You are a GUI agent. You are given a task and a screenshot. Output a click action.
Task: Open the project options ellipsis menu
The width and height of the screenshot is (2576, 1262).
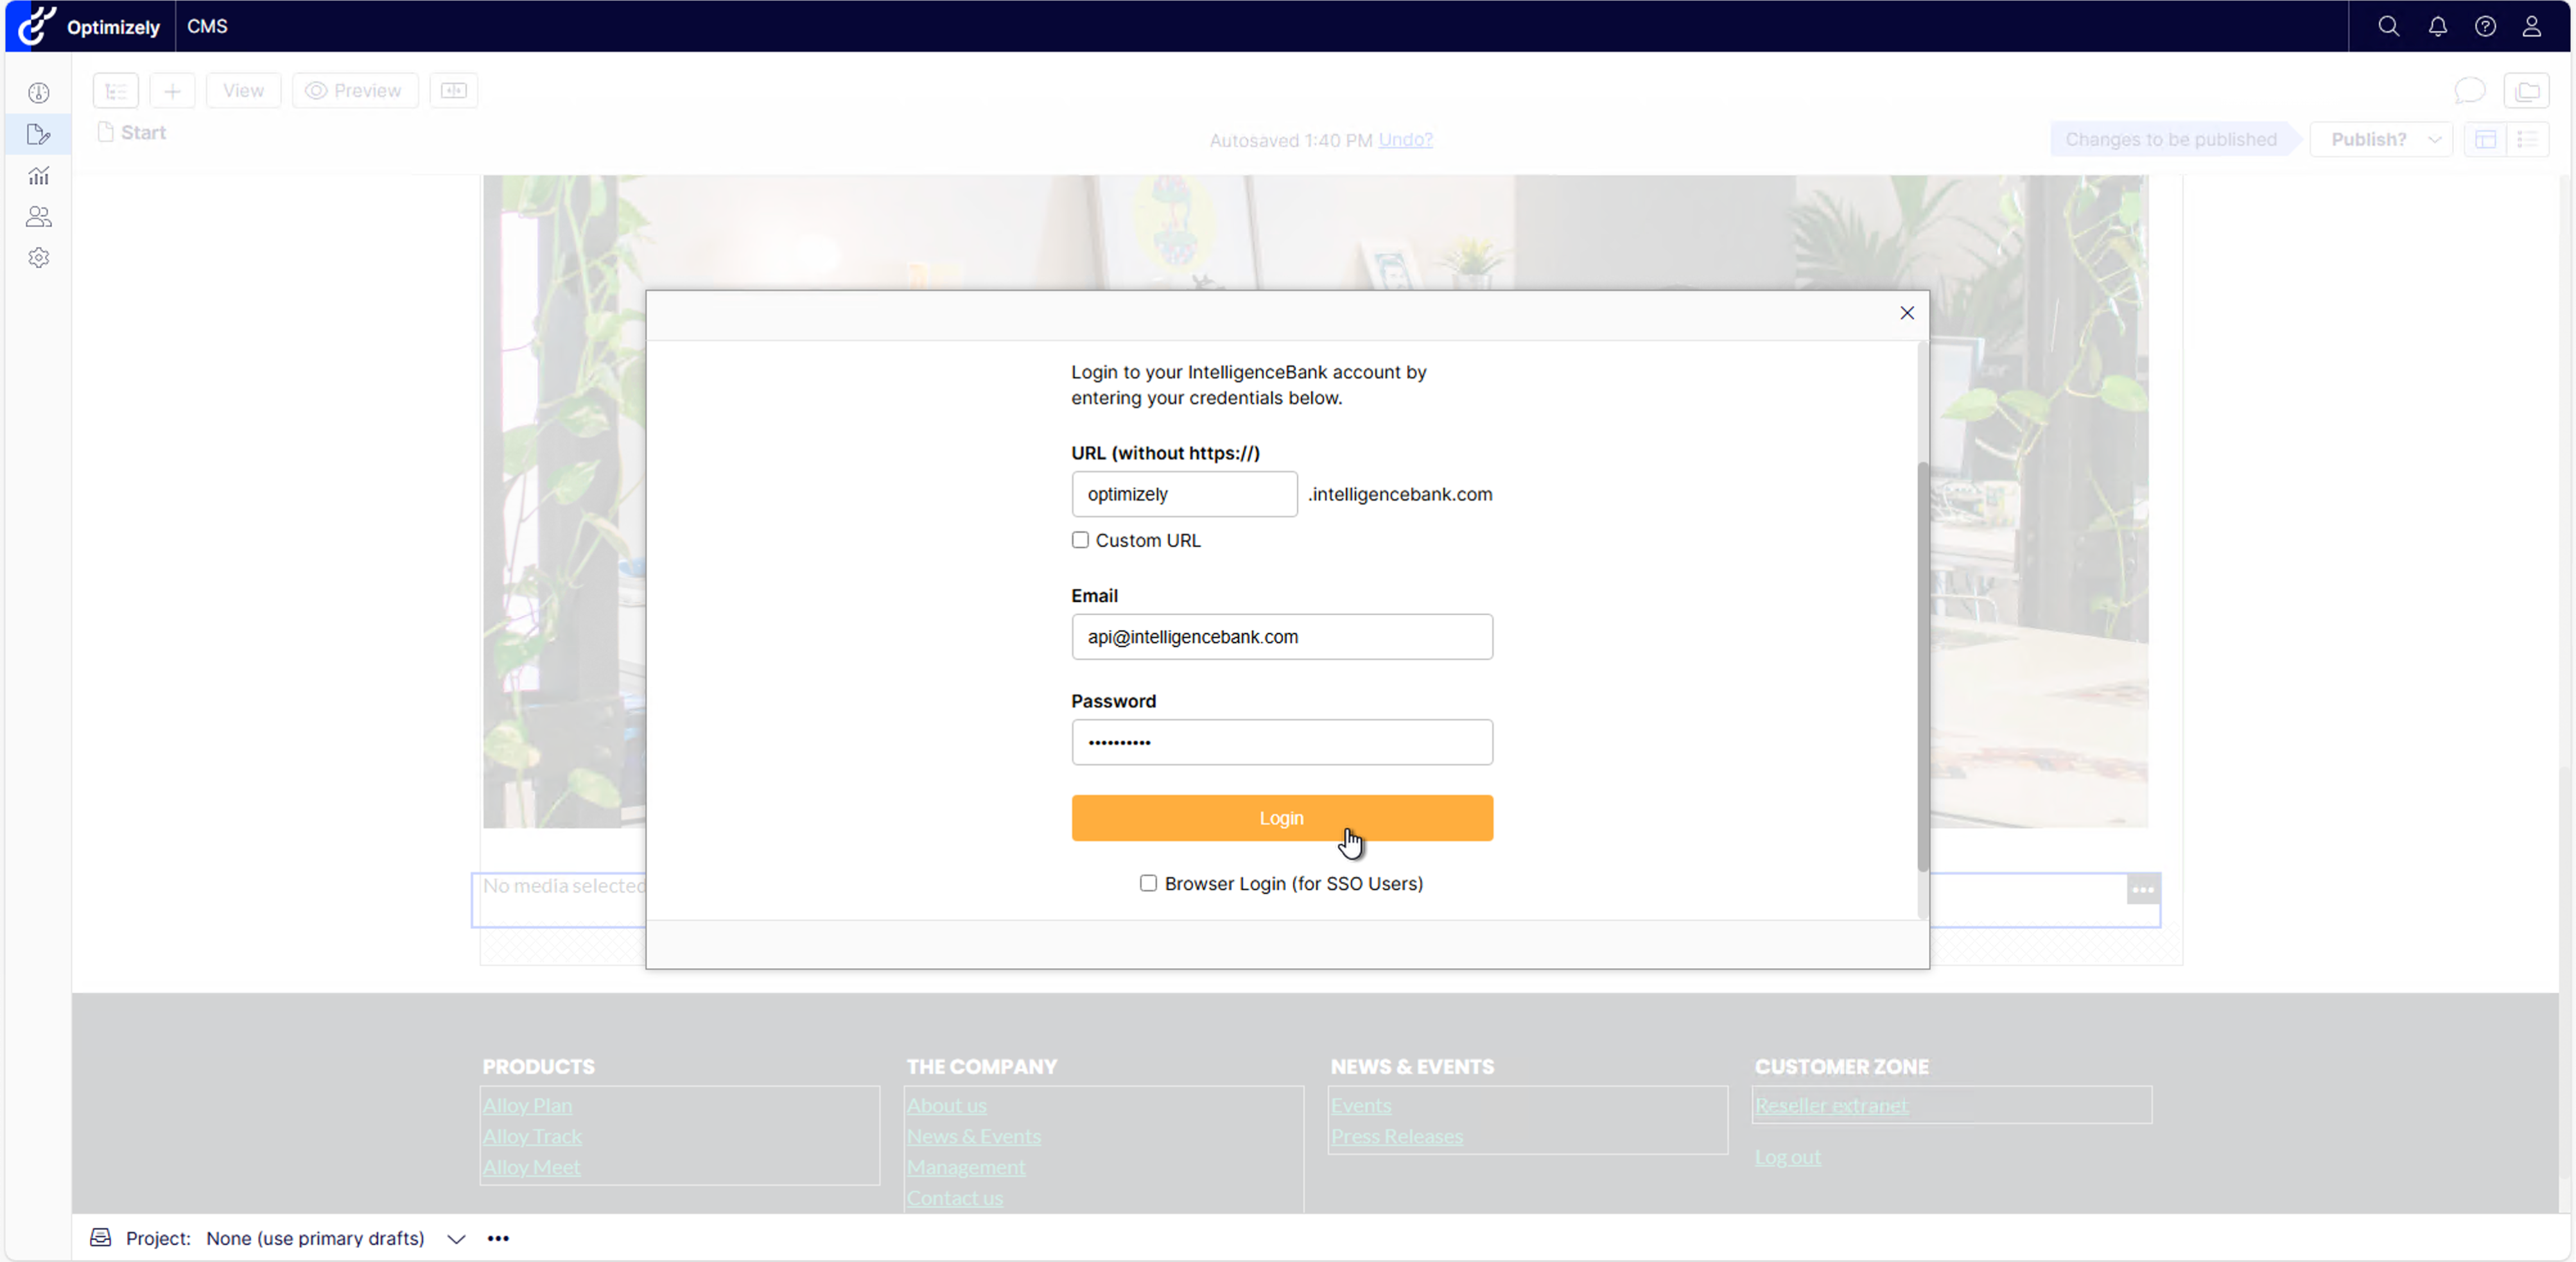pyautogui.click(x=498, y=1238)
